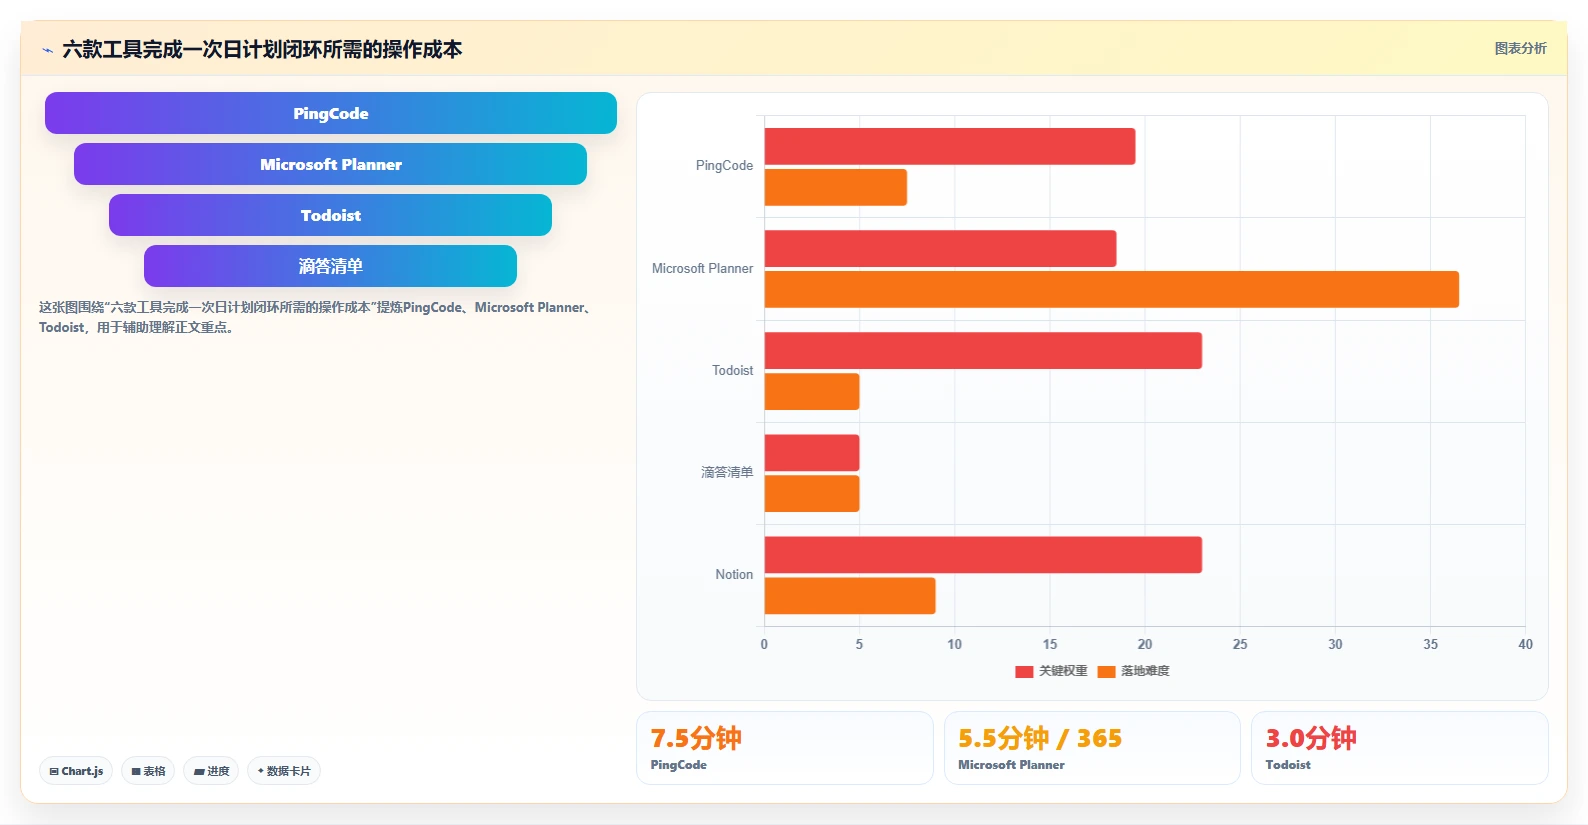Click the 7.5分钟 PingCode stat card
Viewport: 1588px width, 825px height.
[x=785, y=748]
